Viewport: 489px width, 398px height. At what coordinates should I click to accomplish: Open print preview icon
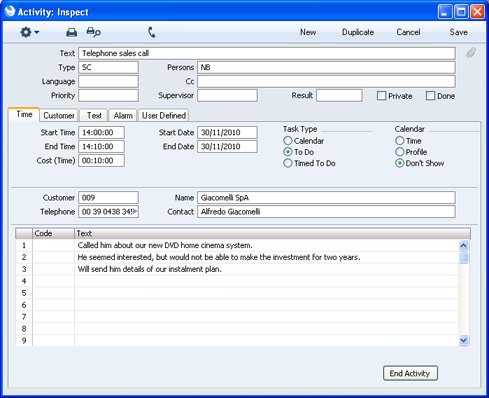point(93,32)
